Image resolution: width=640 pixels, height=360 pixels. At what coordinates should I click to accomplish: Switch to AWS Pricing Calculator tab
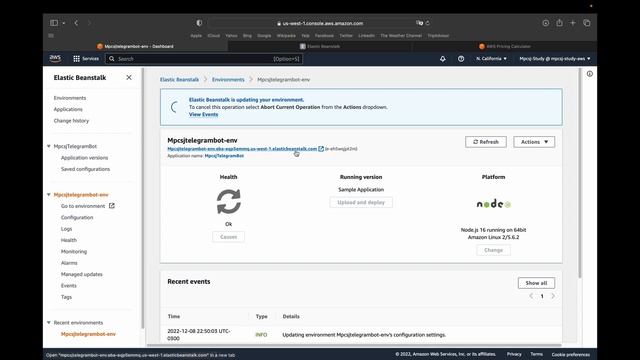pos(504,46)
